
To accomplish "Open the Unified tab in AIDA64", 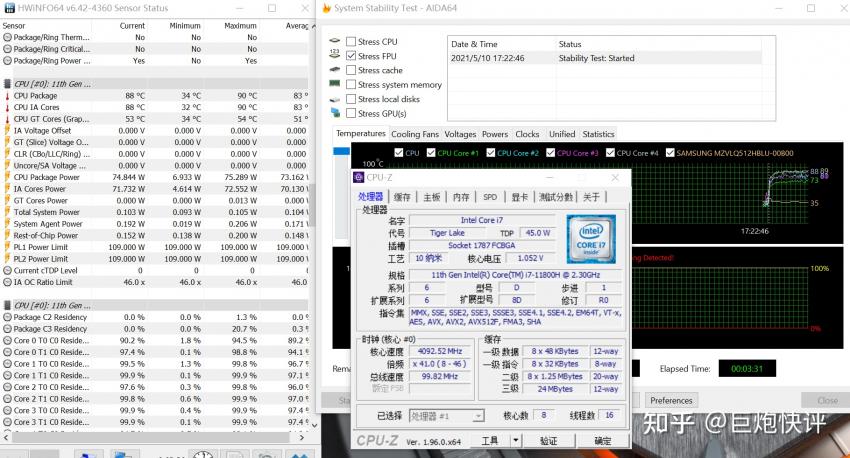I will 562,134.
